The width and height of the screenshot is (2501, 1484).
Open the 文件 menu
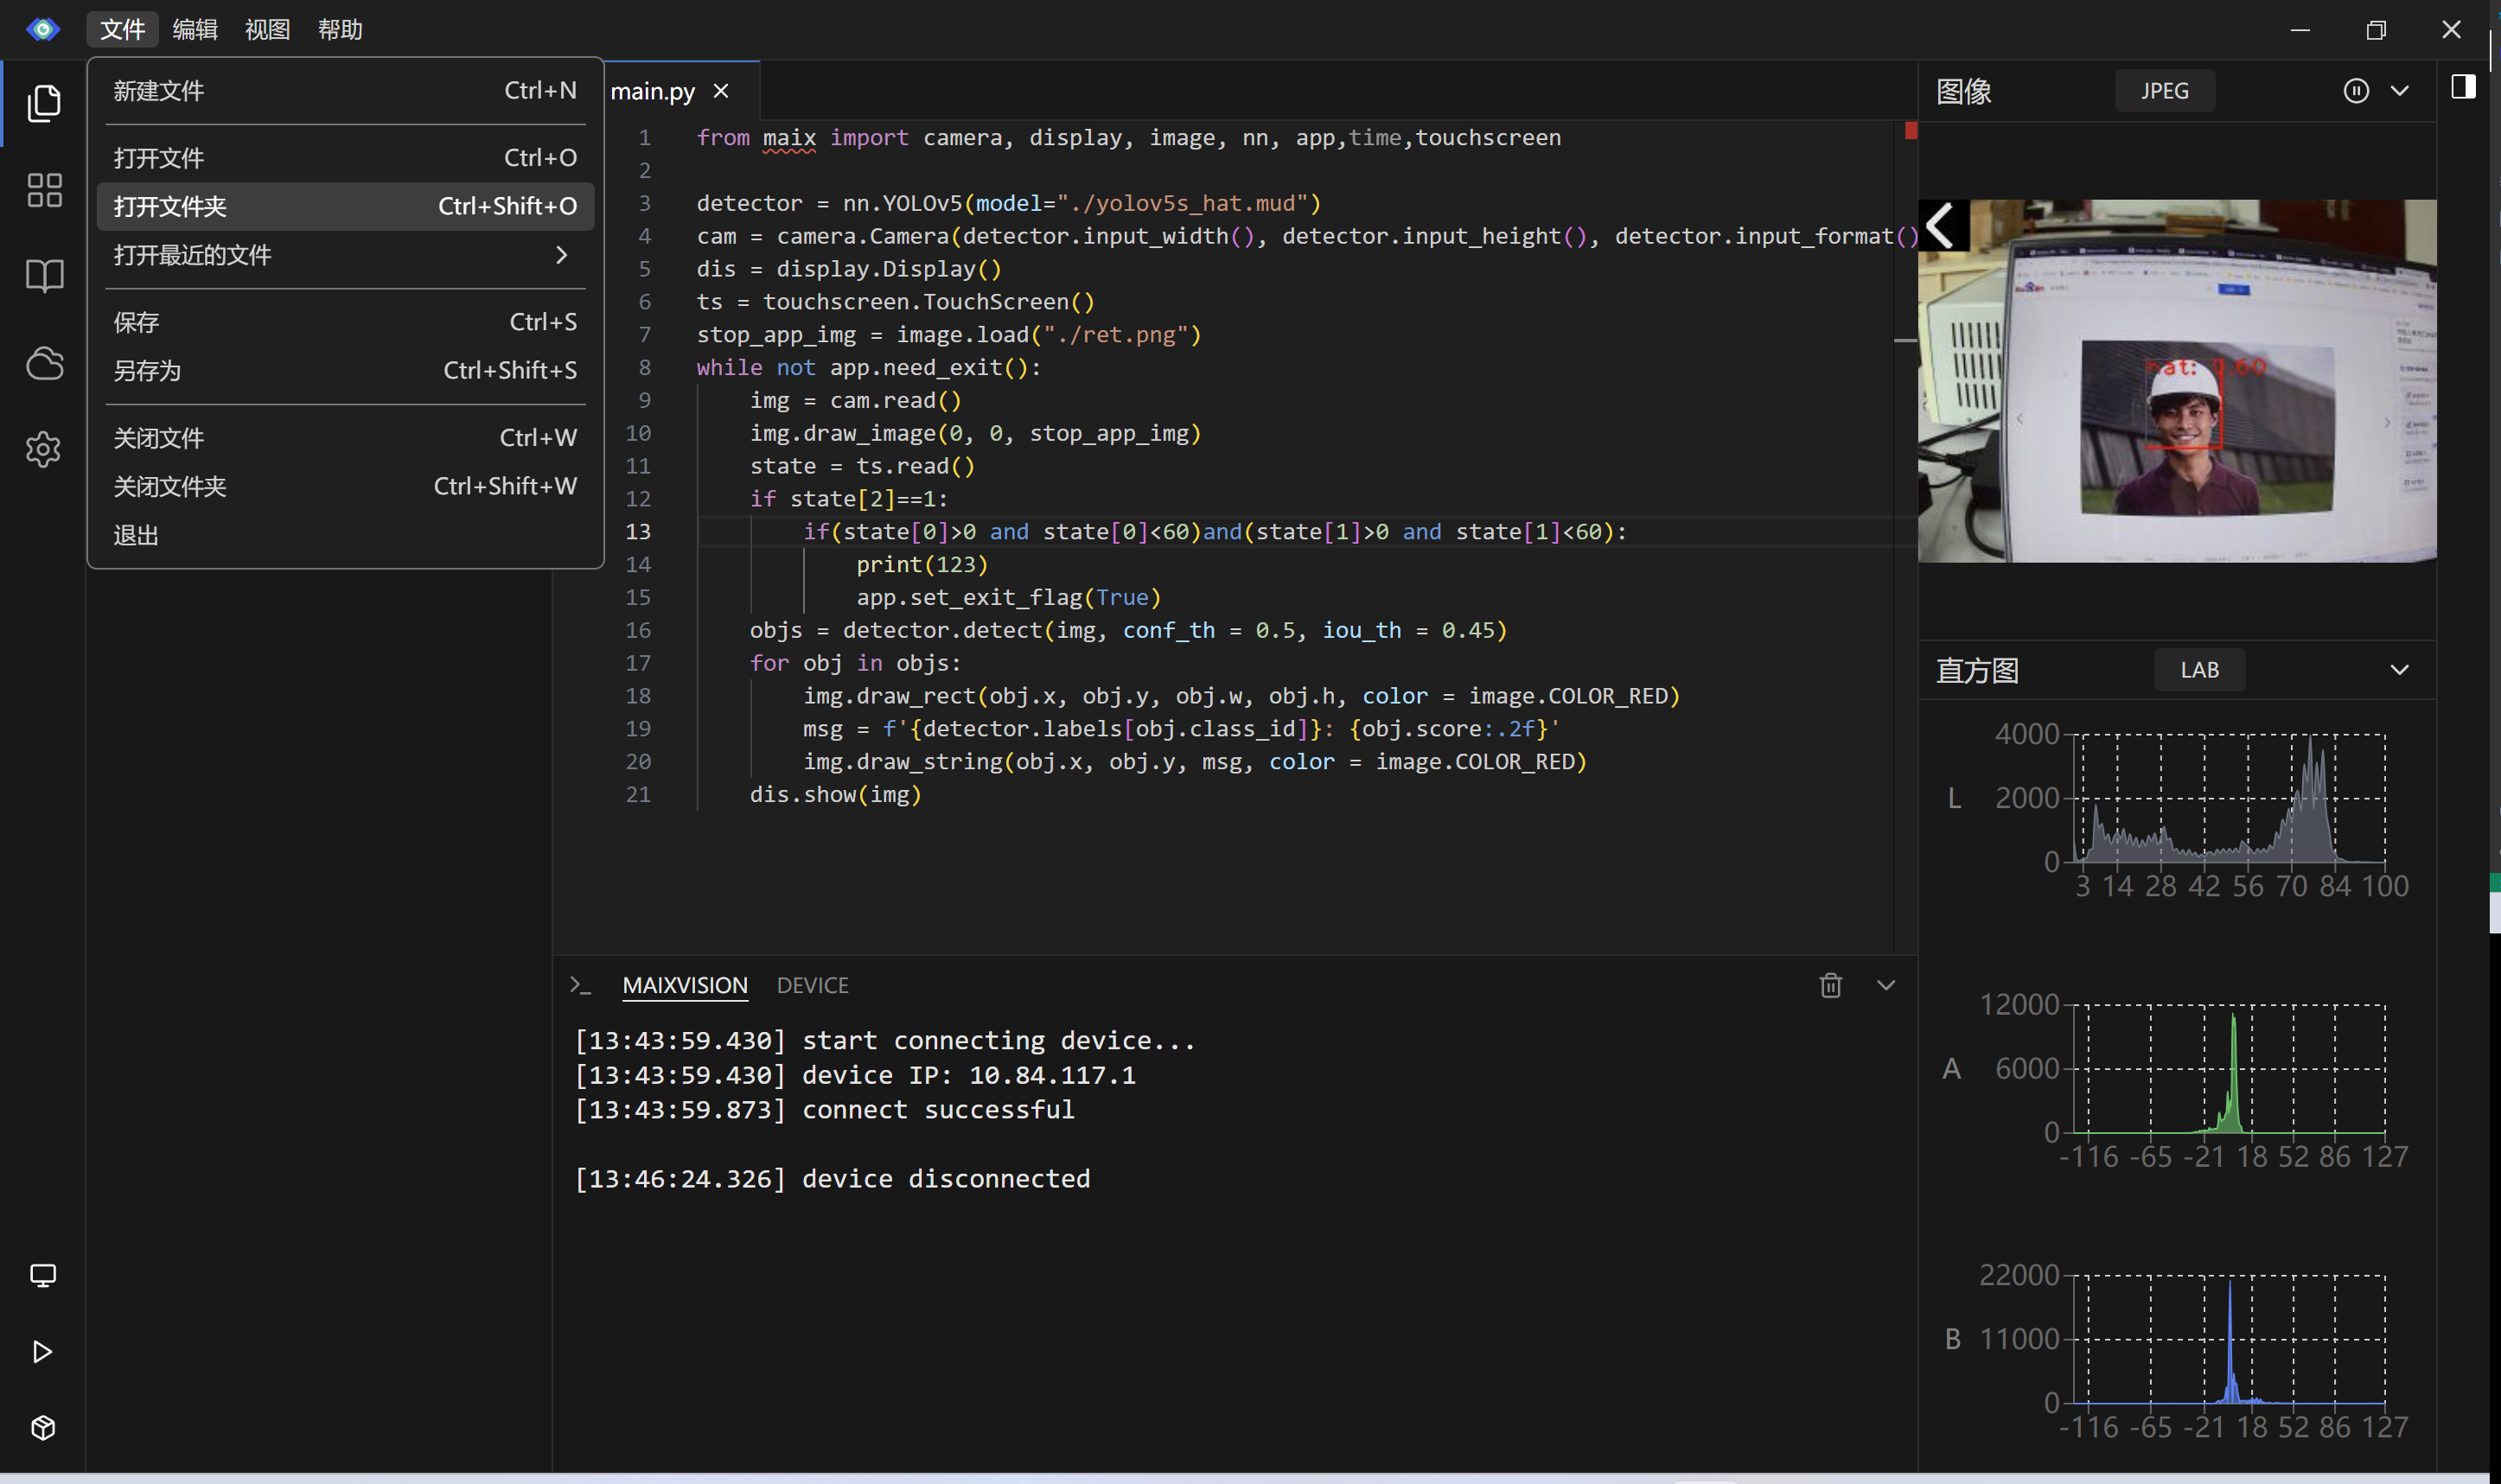tap(122, 29)
